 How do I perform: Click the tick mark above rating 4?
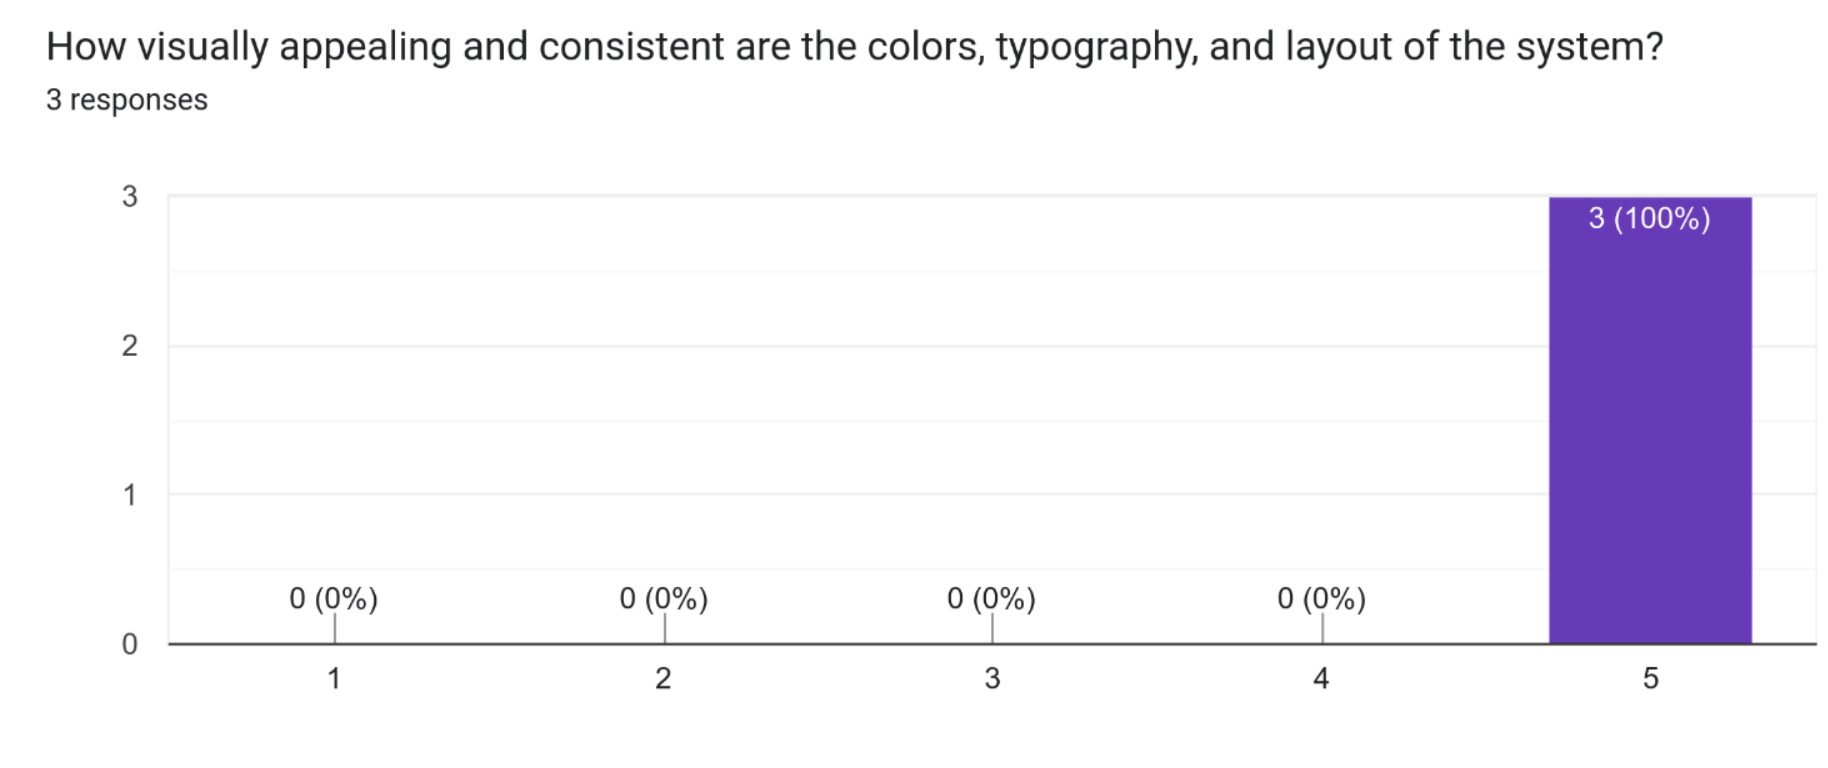tap(1322, 628)
